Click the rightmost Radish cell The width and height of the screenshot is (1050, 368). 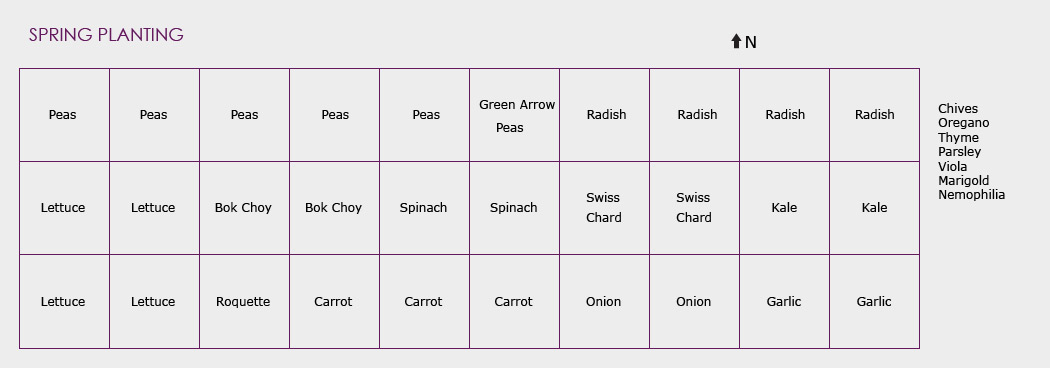pyautogui.click(x=875, y=115)
